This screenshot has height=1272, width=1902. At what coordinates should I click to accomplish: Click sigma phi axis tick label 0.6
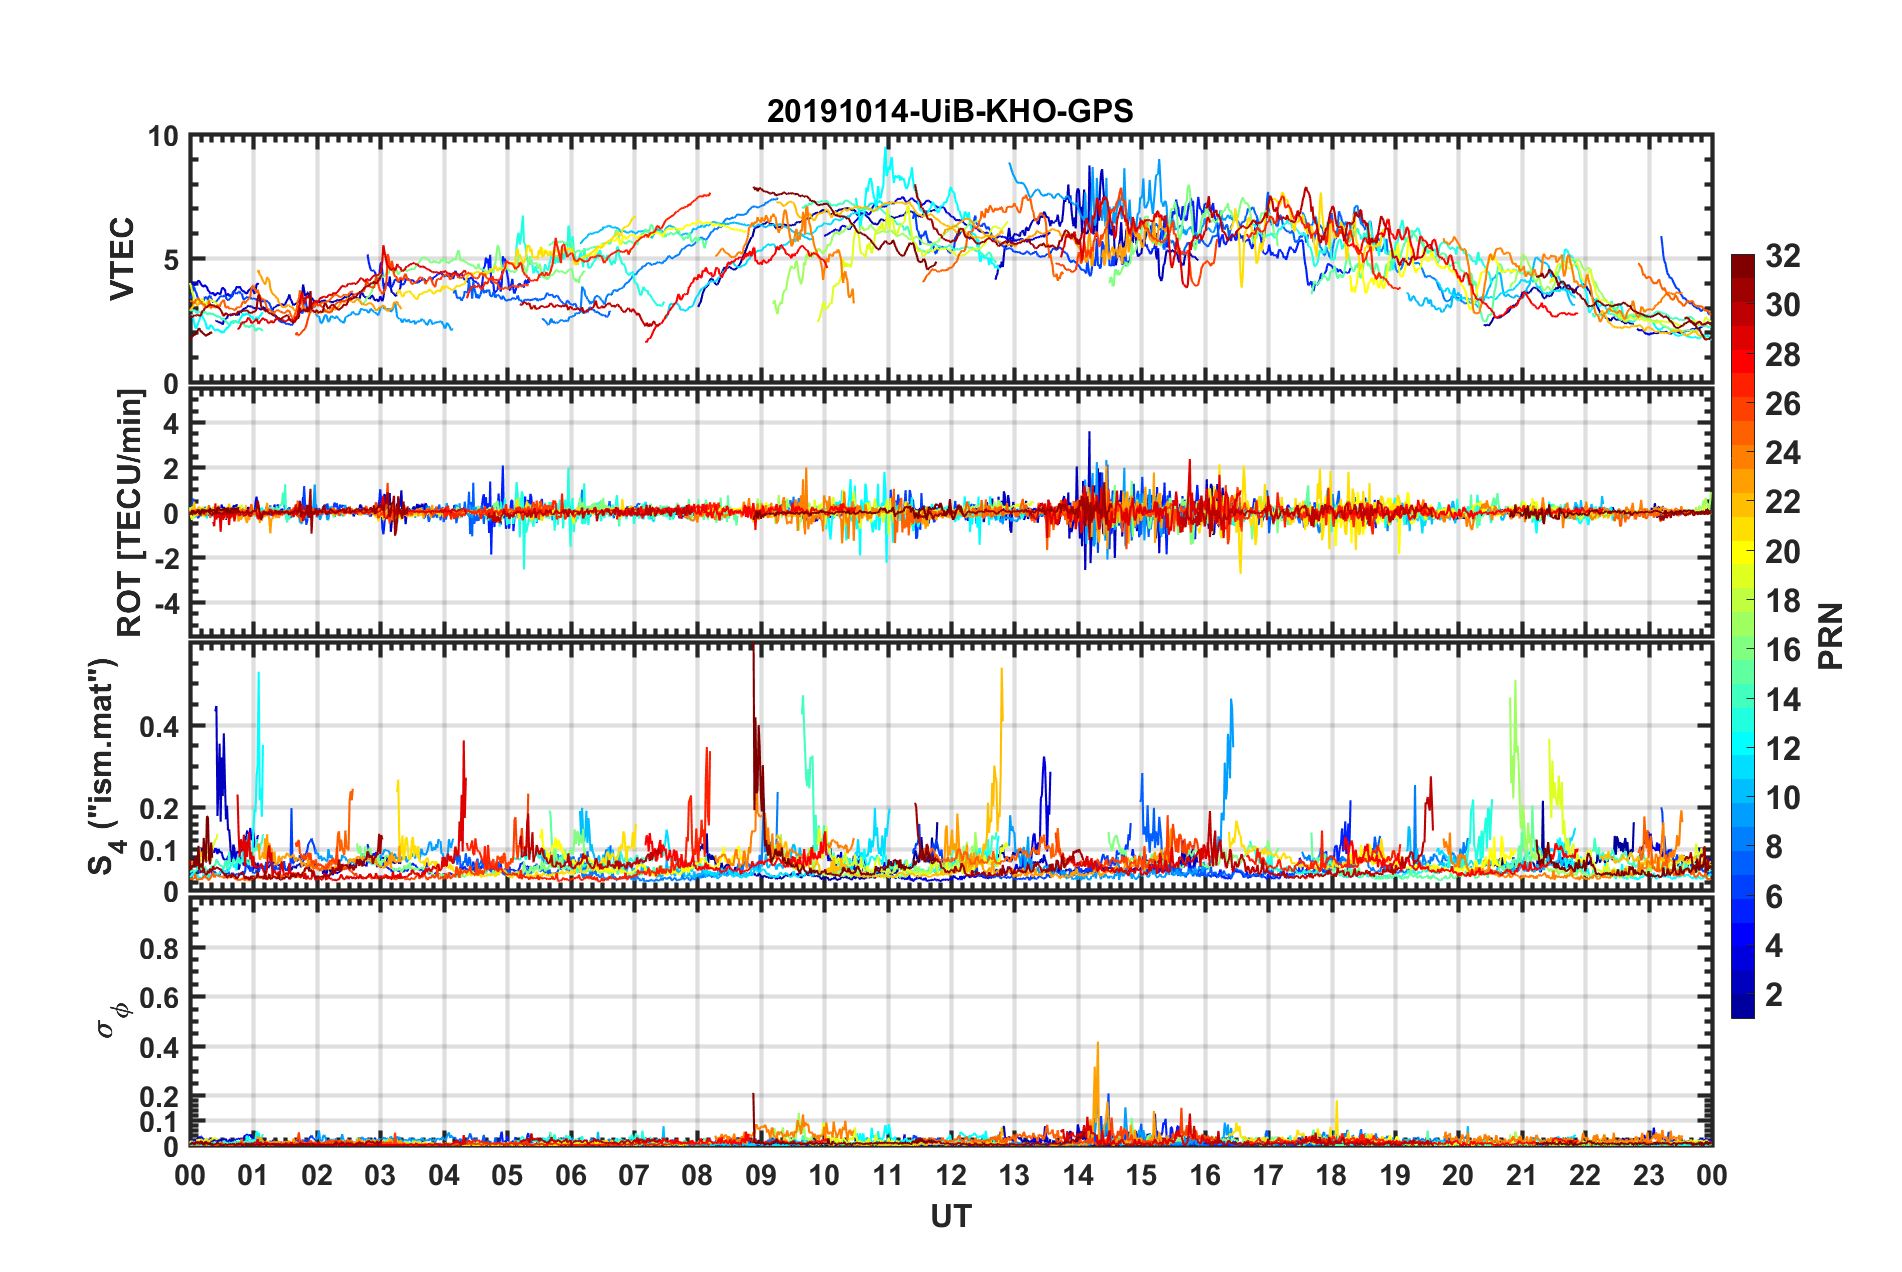pos(159,998)
